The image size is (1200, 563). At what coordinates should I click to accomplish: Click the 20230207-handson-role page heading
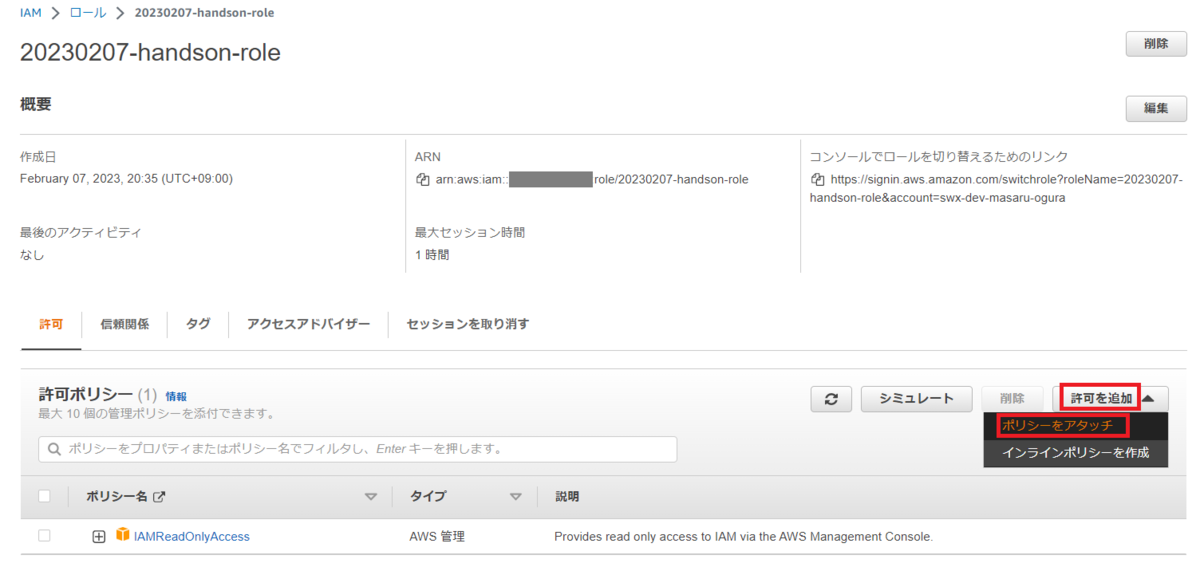(150, 53)
